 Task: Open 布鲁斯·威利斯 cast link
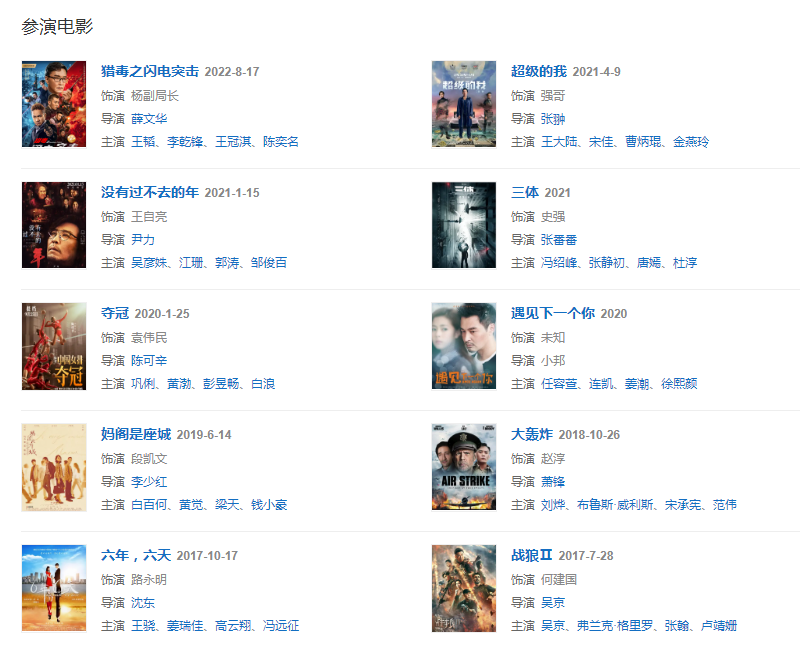(615, 505)
